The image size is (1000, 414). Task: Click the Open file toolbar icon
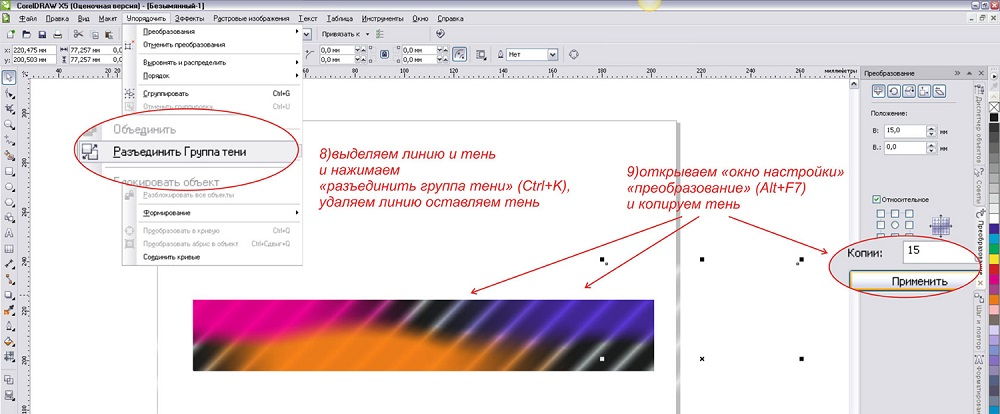coord(27,34)
